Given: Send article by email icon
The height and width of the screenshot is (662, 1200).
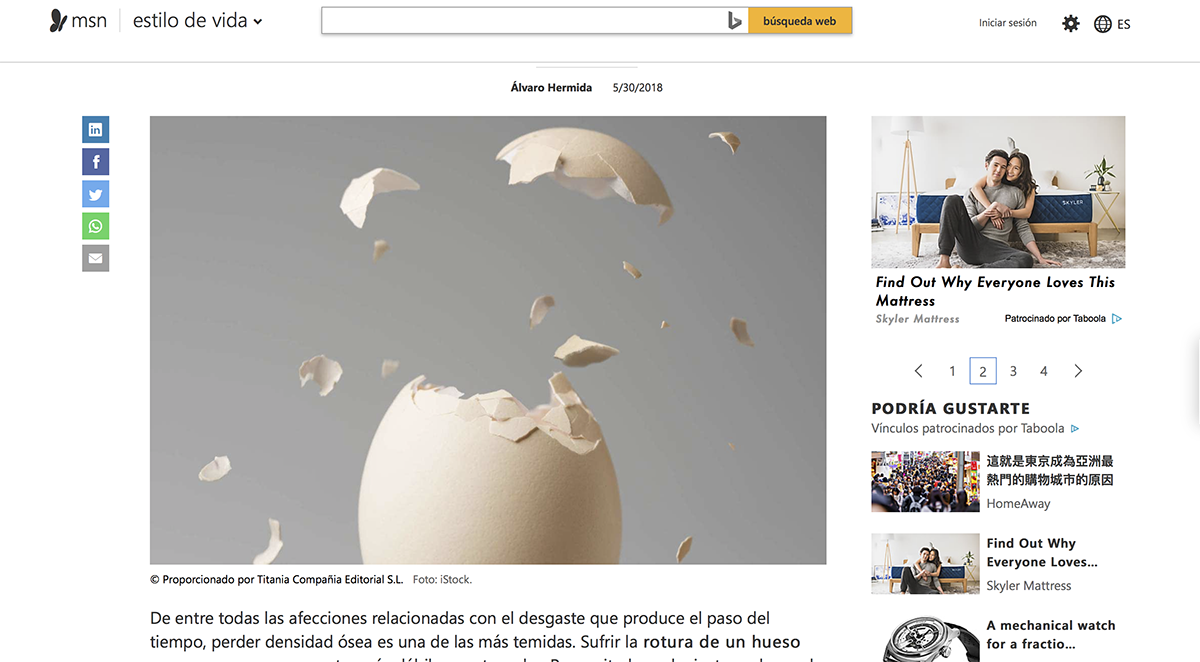Looking at the screenshot, I should (x=95, y=258).
